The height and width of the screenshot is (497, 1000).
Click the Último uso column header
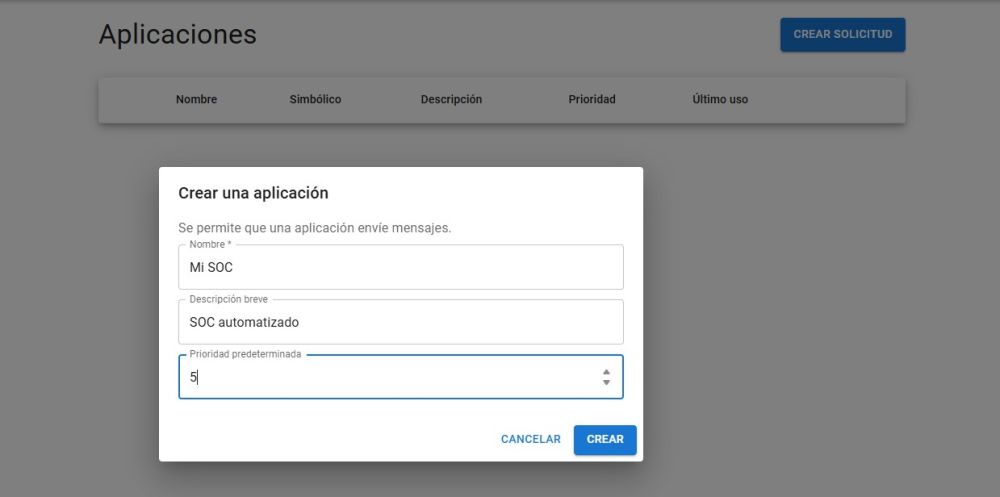720,100
